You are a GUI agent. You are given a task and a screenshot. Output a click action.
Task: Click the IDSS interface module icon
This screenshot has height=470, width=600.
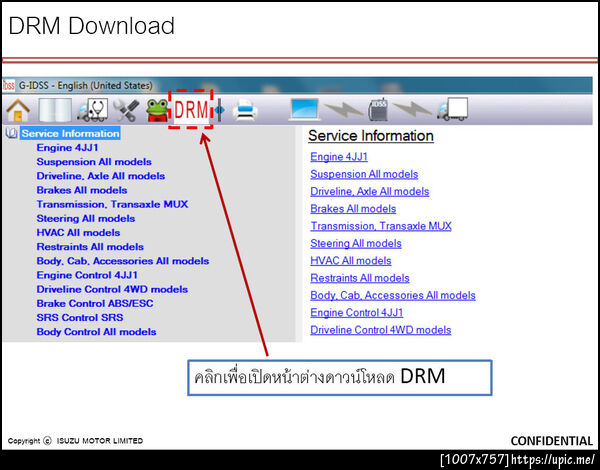[x=378, y=110]
